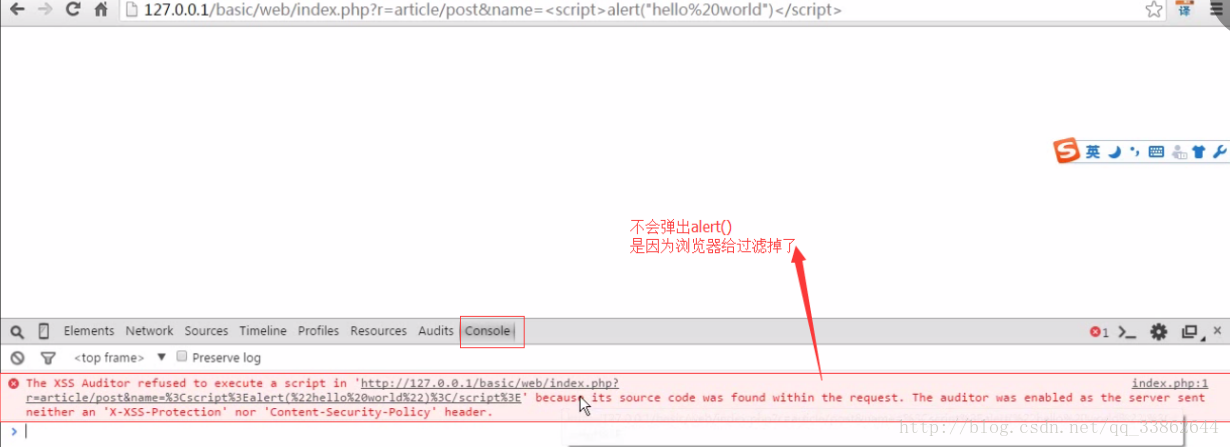The width and height of the screenshot is (1230, 447).
Task: Open the Sources panel tab
Action: (x=206, y=331)
